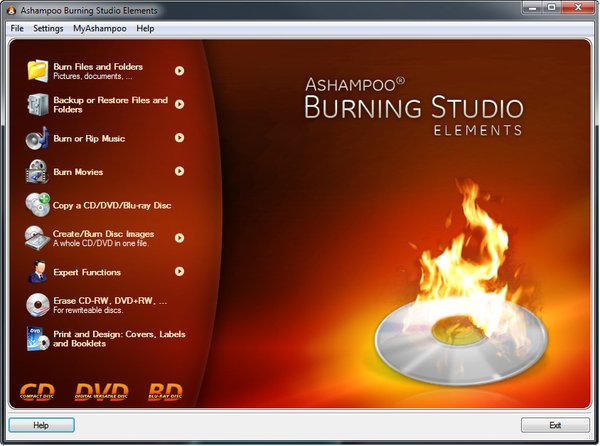This screenshot has width=600, height=446.
Task: Select Create/Burn Disc Images text
Action: pyautogui.click(x=103, y=234)
